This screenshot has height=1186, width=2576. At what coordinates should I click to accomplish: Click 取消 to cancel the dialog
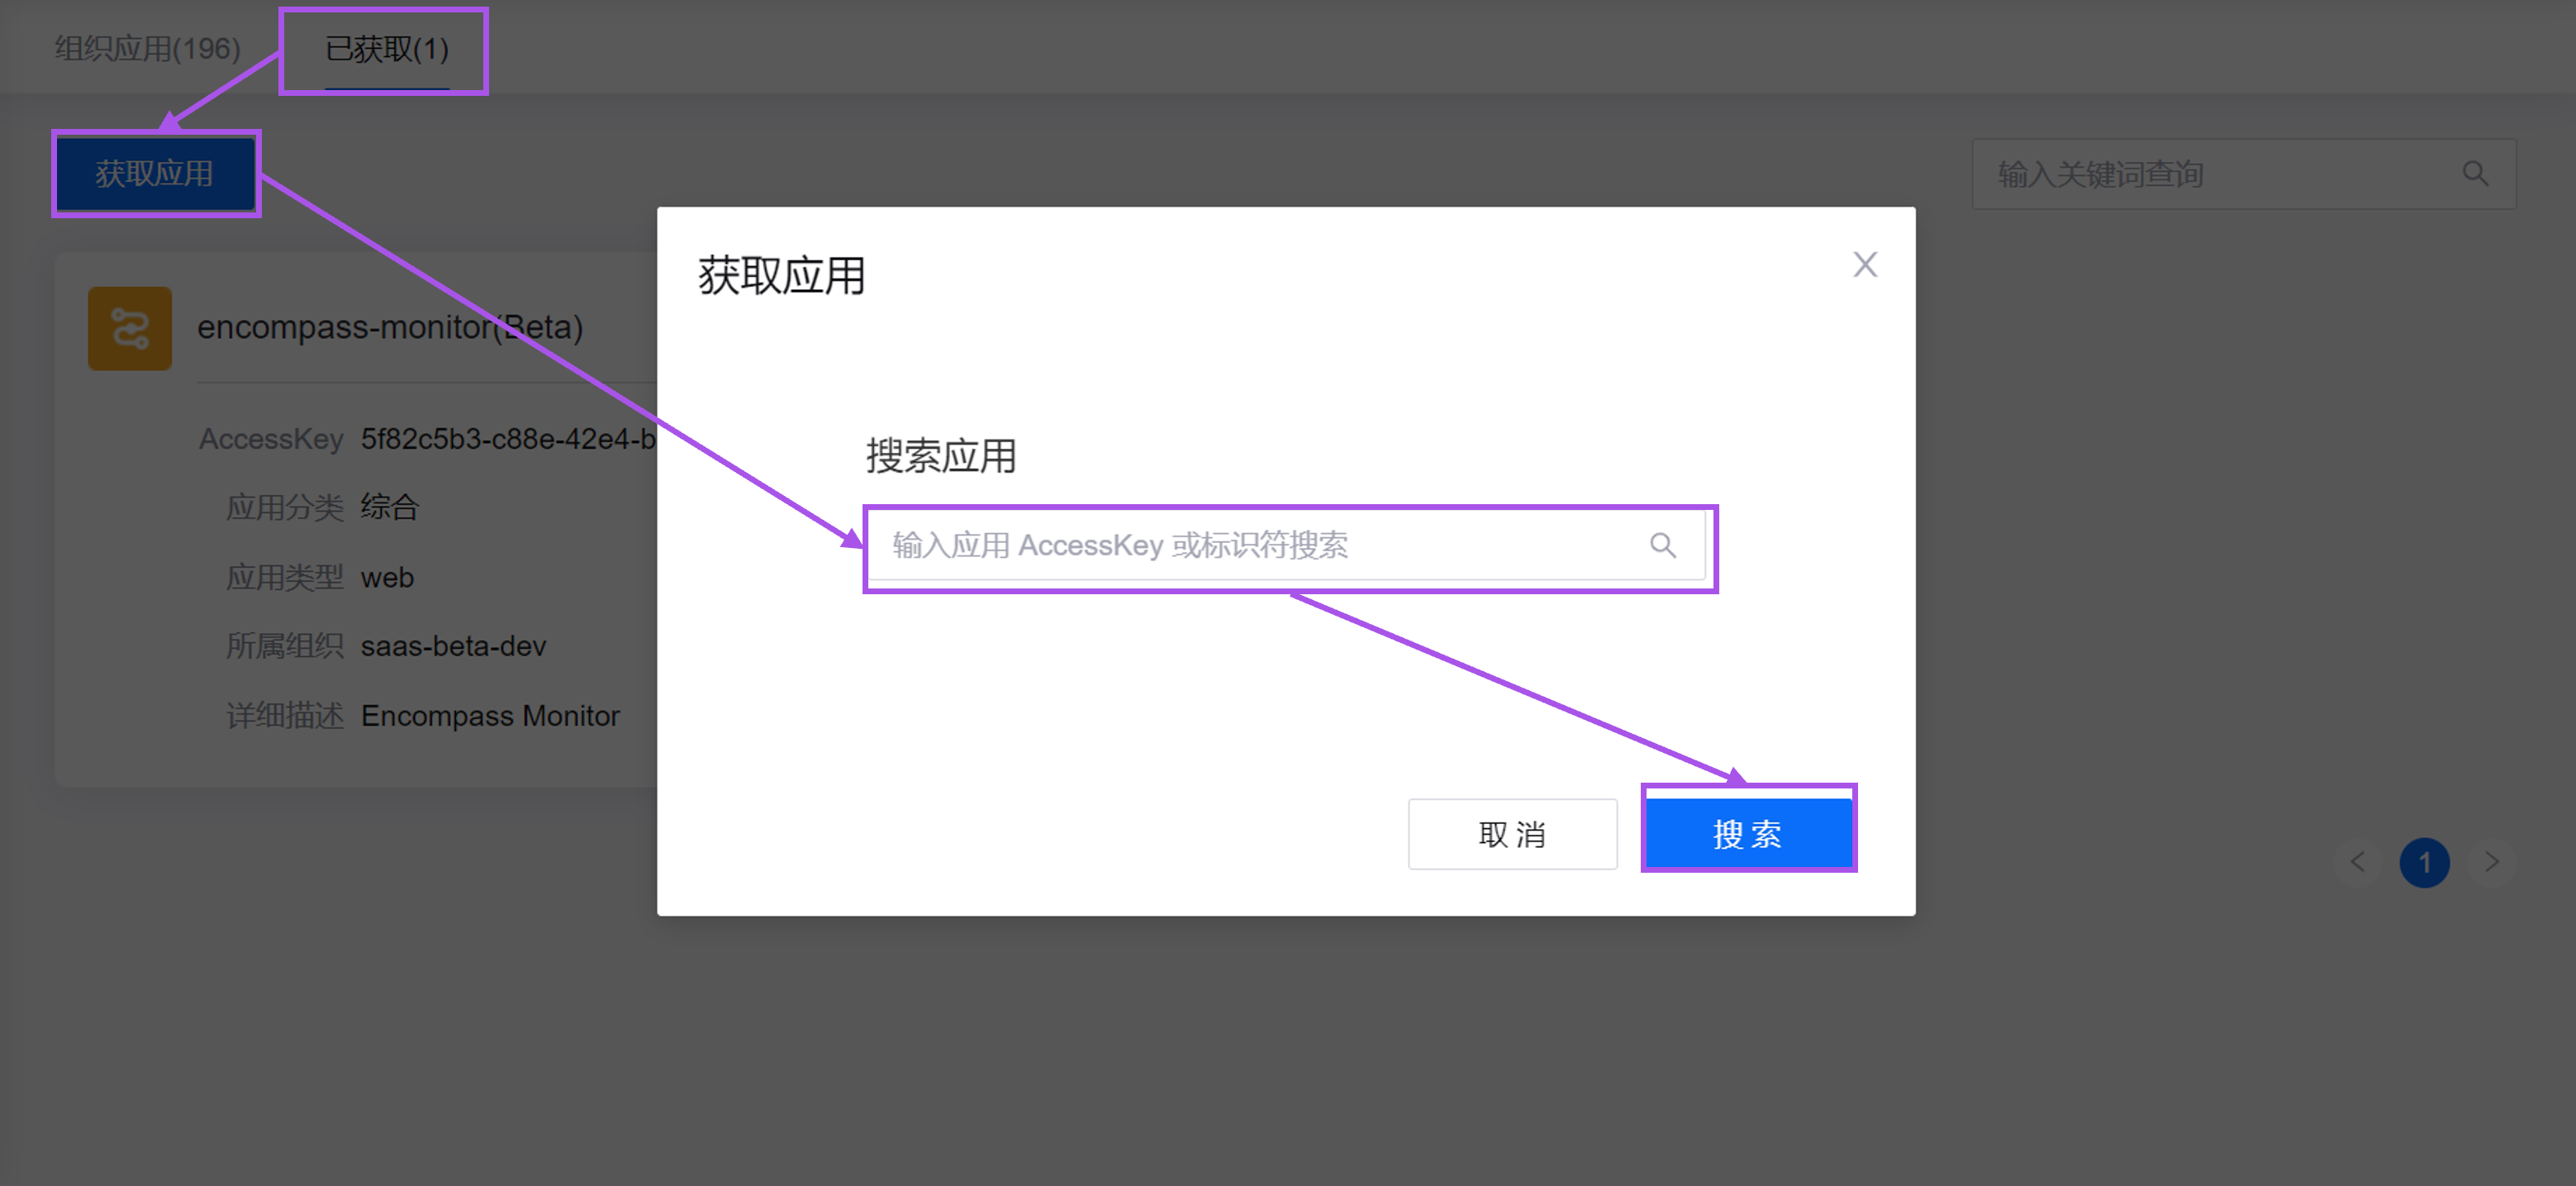pyautogui.click(x=1512, y=834)
